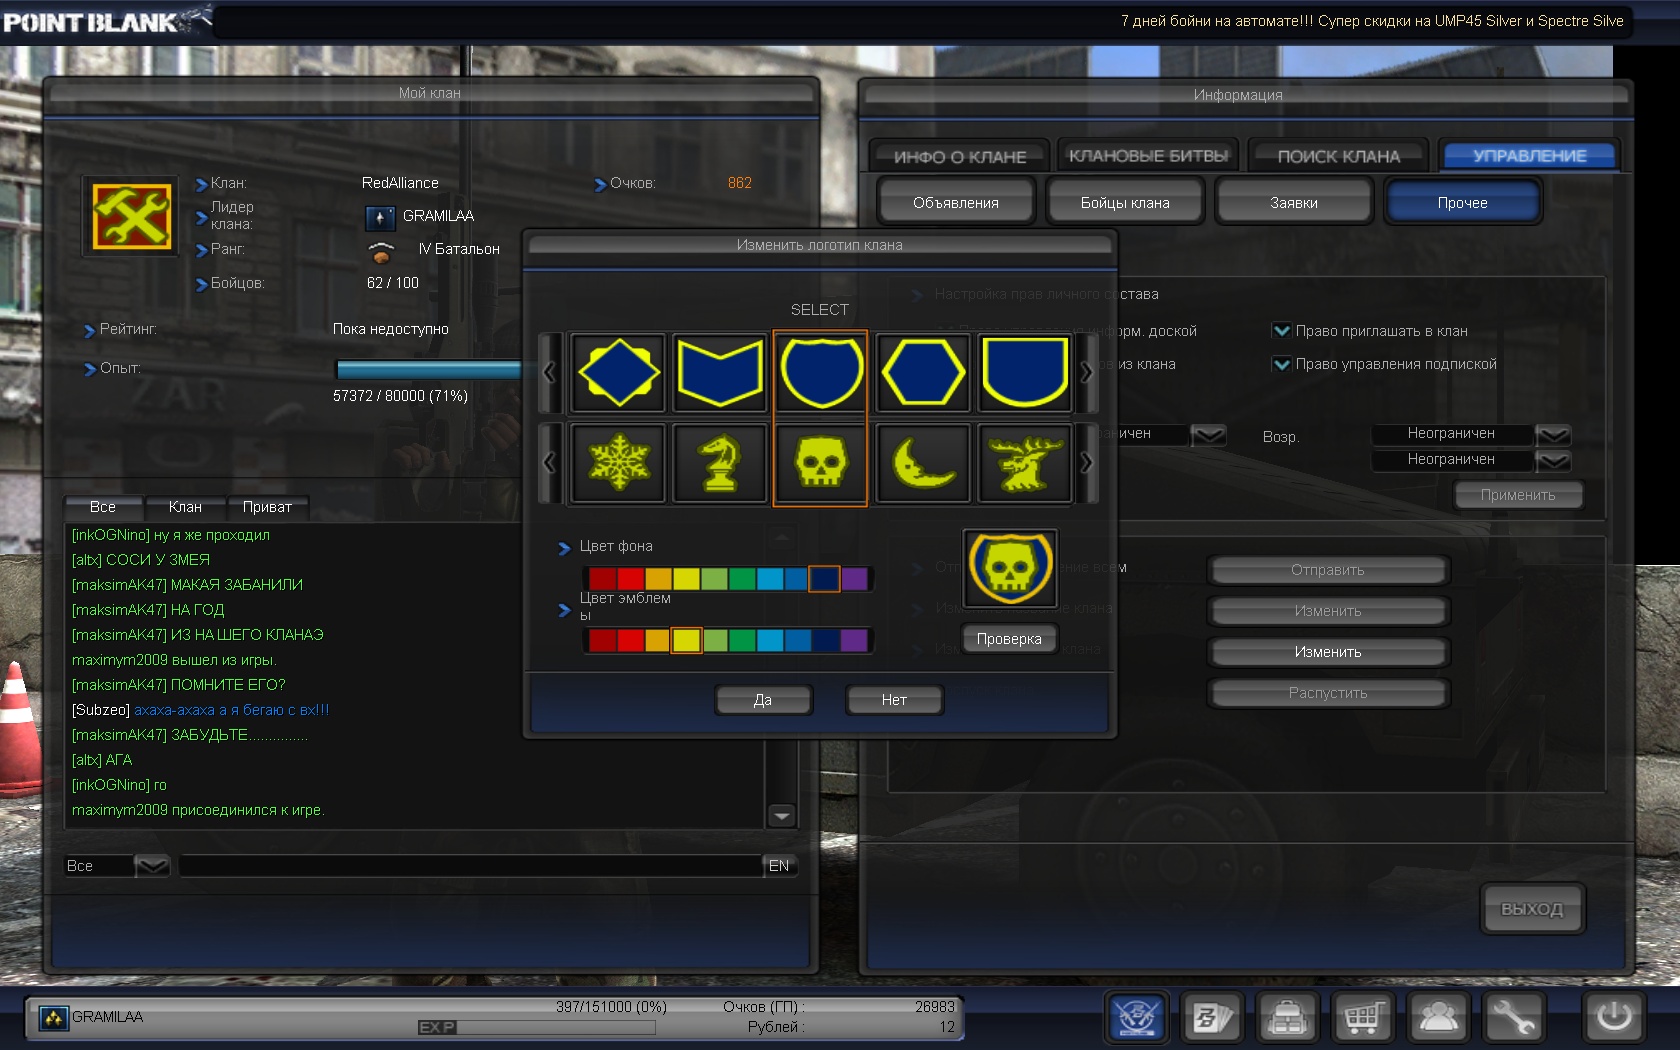
Task: Switch to 'КЛАНОВЫЕ БИТВЫ' tab
Action: (1148, 156)
